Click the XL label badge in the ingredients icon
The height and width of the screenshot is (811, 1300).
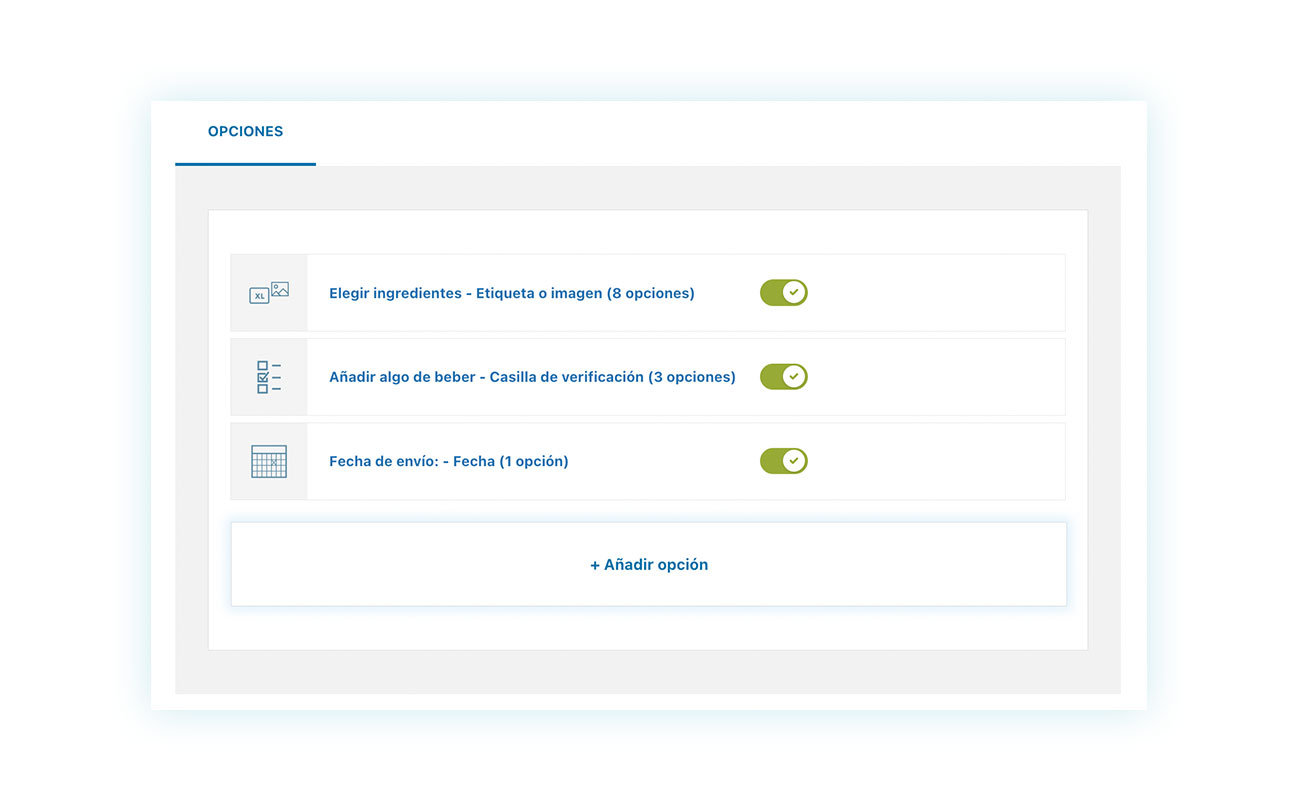coord(259,296)
